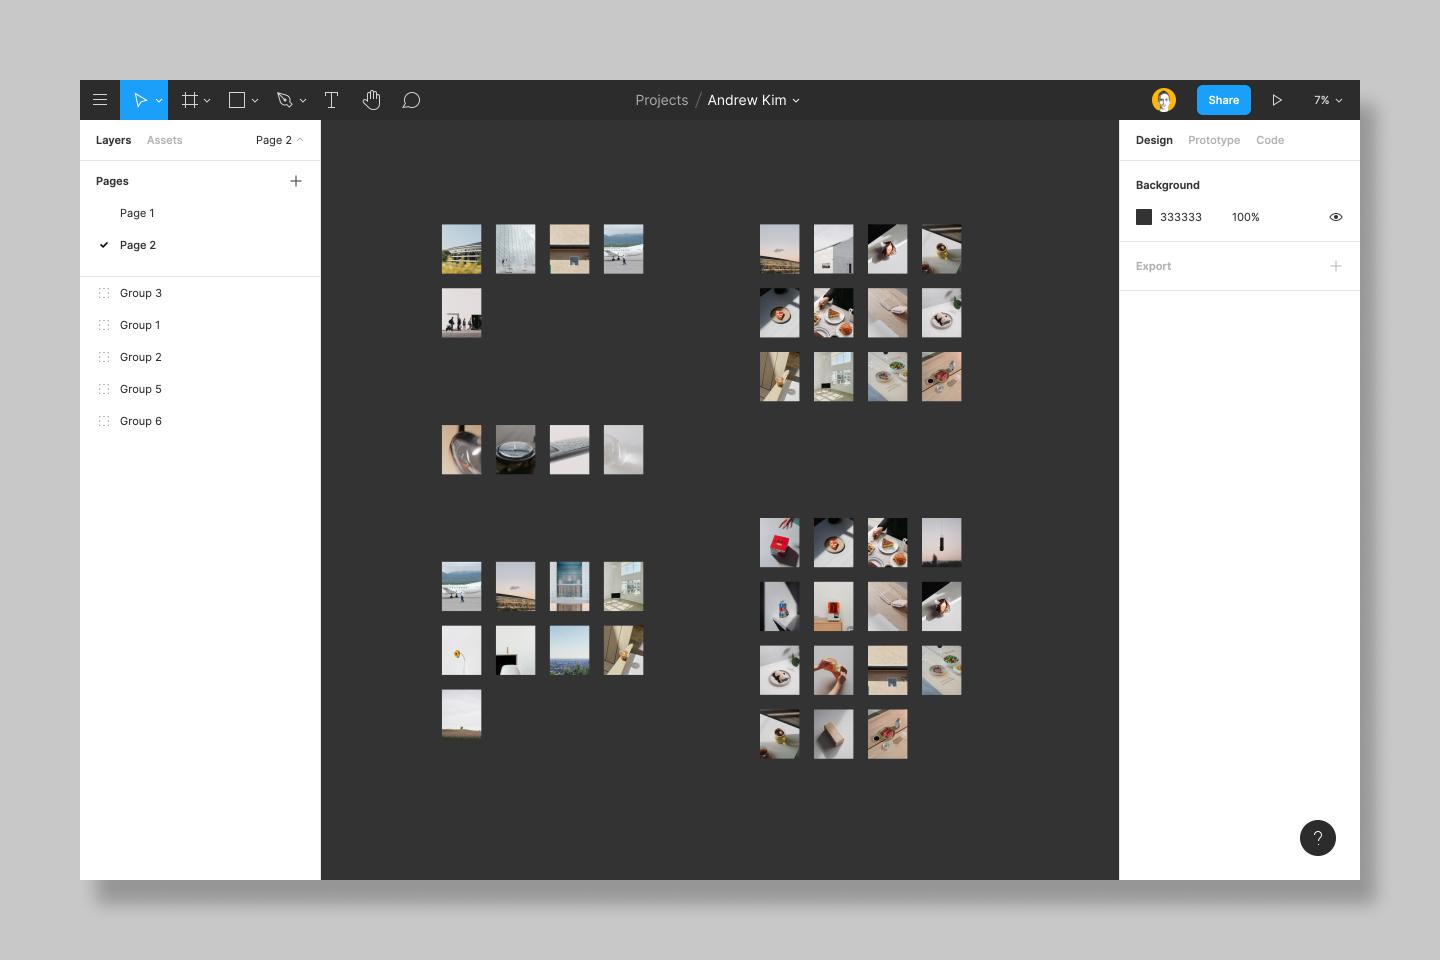Select the Rectangle shape tool

237,100
